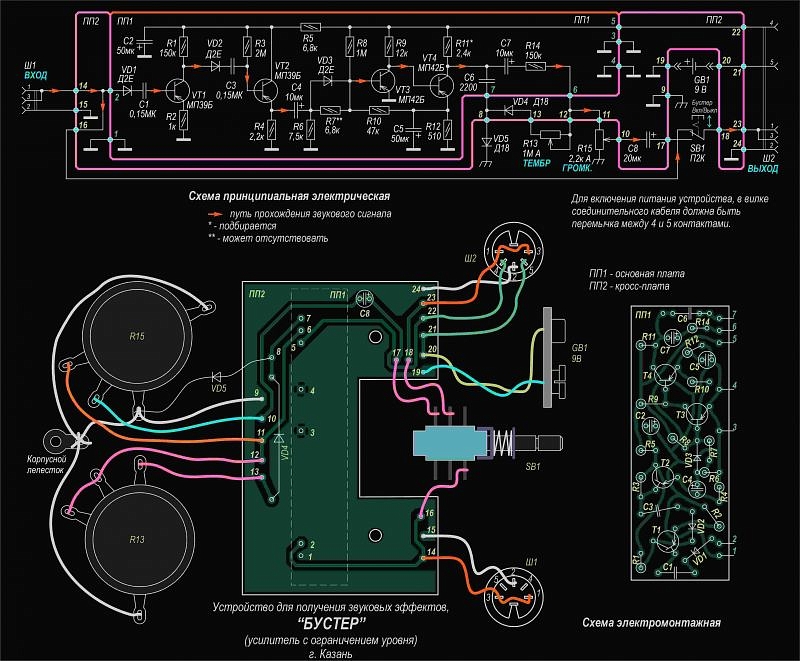Select the Ш2 round connector at top
Viewport: 800px width, 661px height.
pos(510,250)
